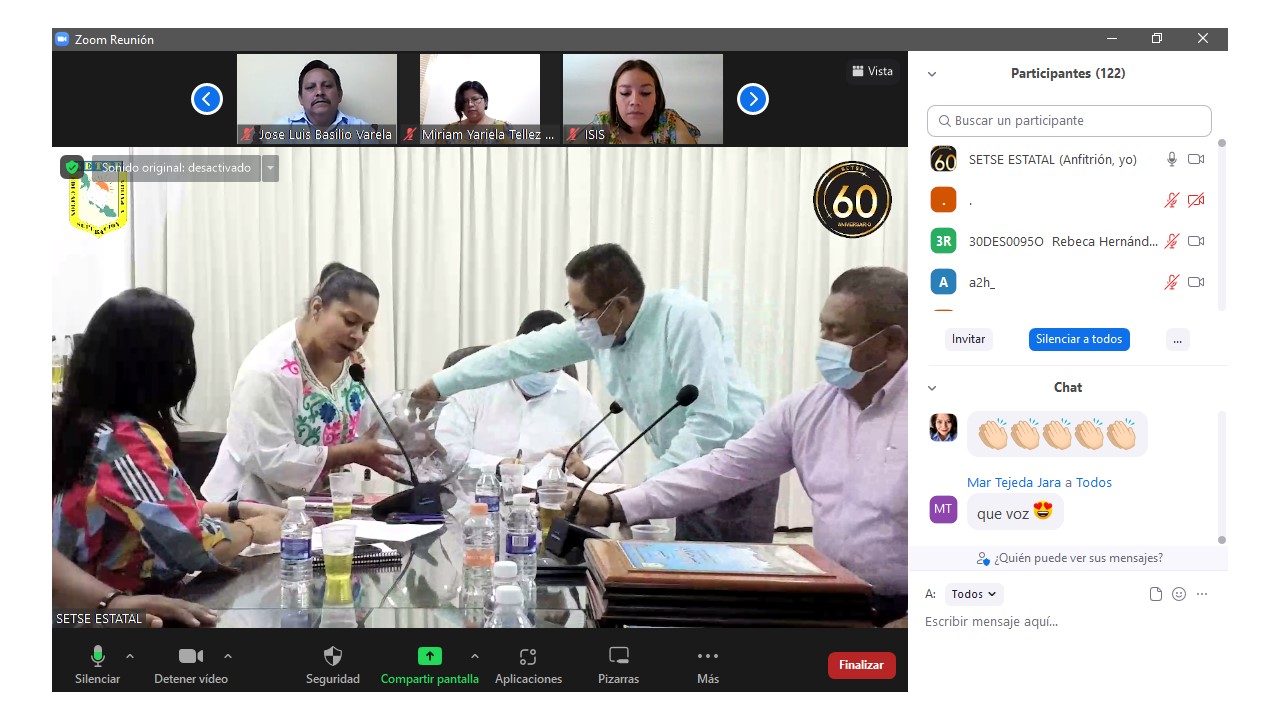Expand audio options arrow beside Silenciar
This screenshot has width=1280, height=720.
pos(130,656)
